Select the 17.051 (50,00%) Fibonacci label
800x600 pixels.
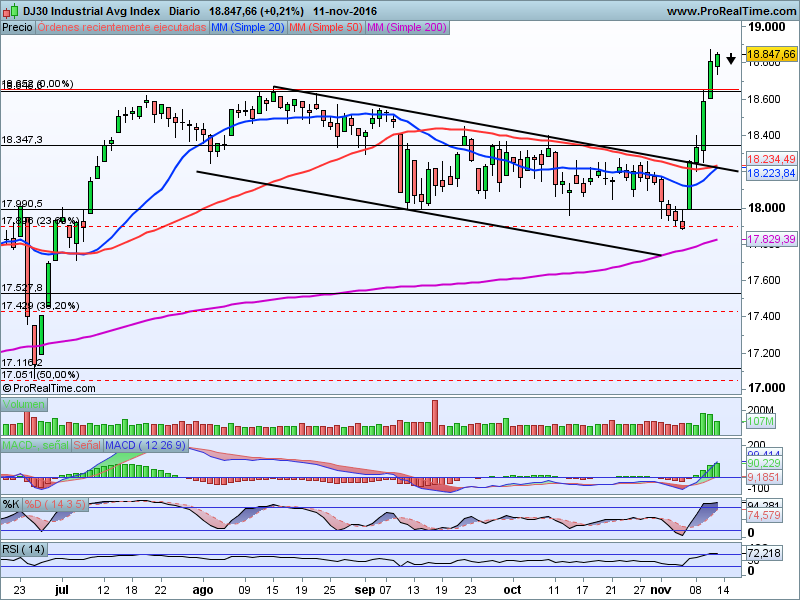tap(40, 374)
